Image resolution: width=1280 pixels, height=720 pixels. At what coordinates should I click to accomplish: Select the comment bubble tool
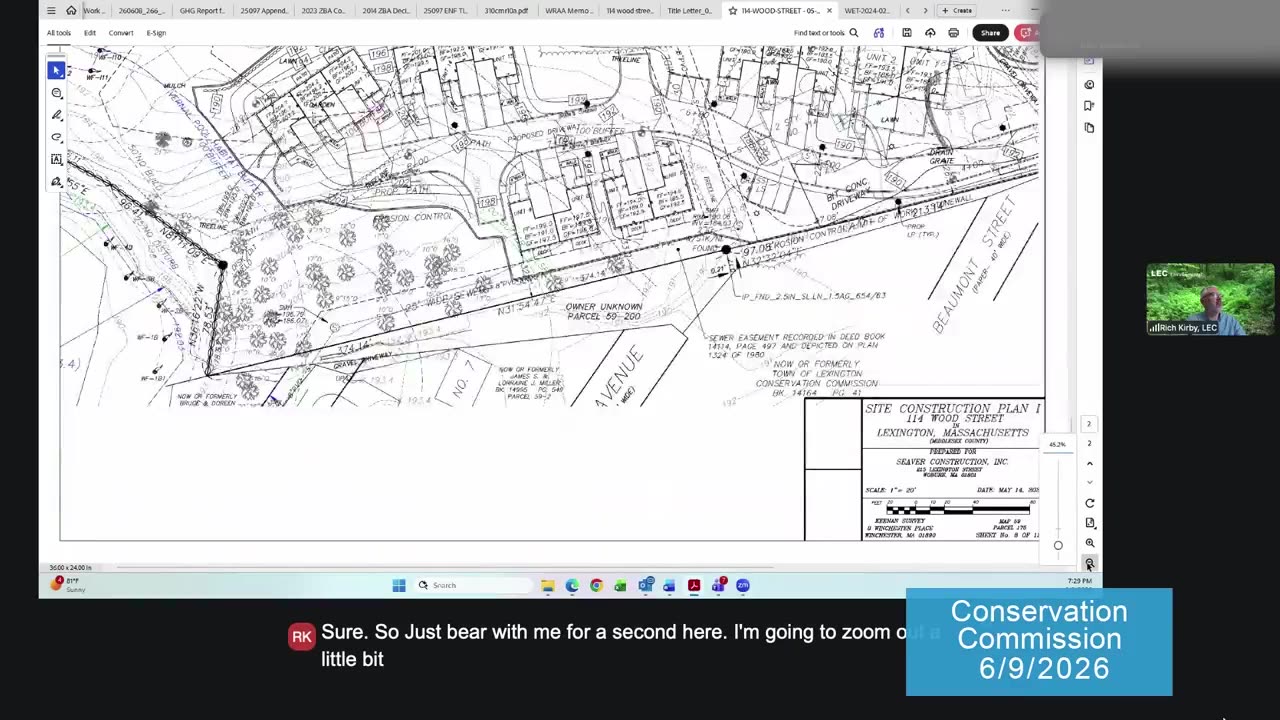pyautogui.click(x=56, y=93)
